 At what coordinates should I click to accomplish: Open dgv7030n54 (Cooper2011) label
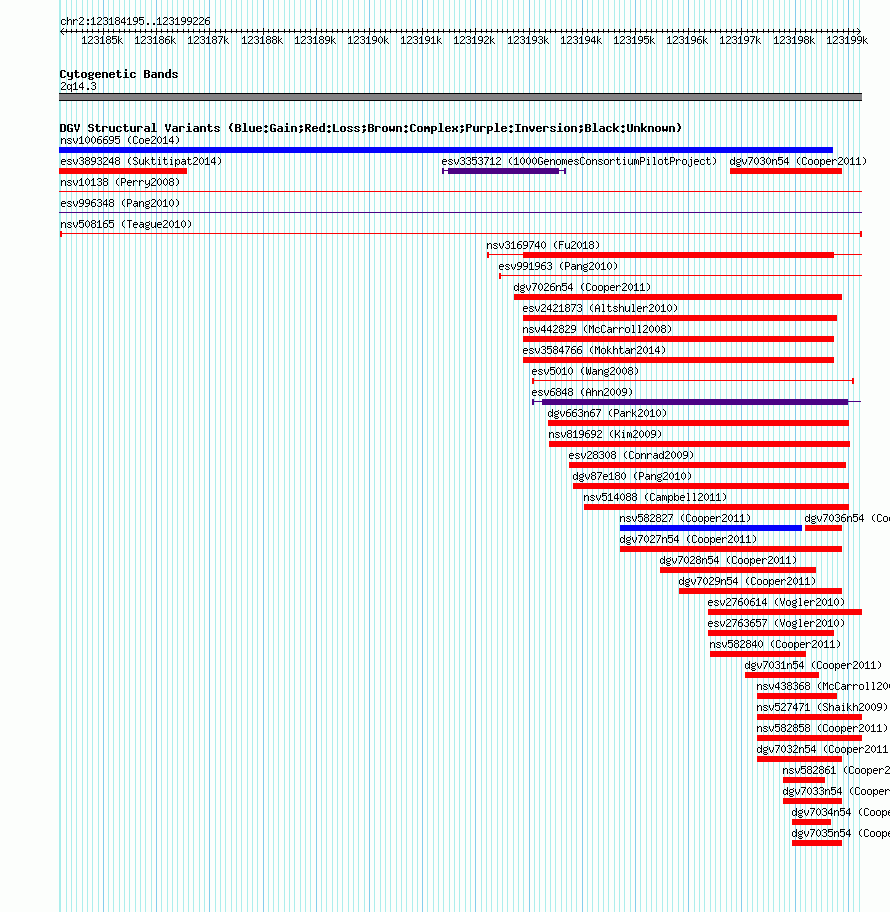pyautogui.click(x=798, y=161)
